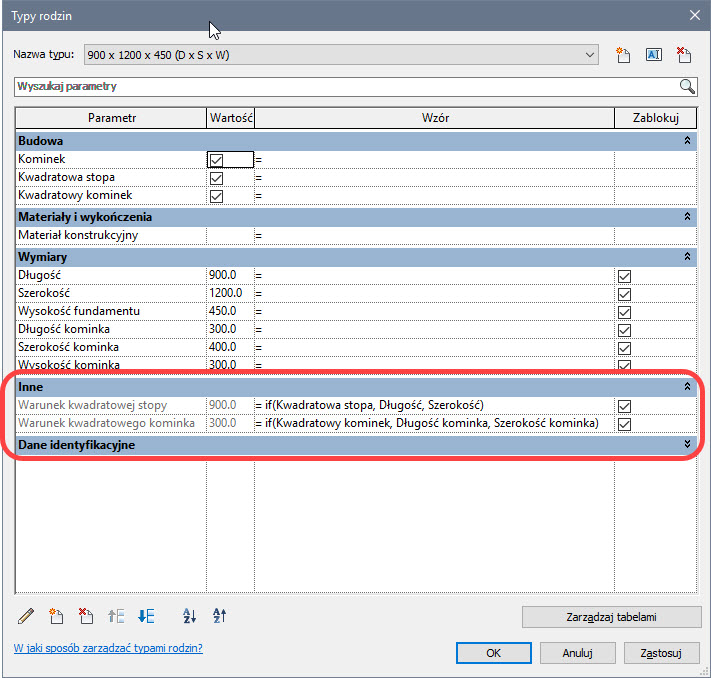Move the parameter up with arrow icon
Image resolution: width=711 pixels, height=678 pixels.
tap(116, 616)
